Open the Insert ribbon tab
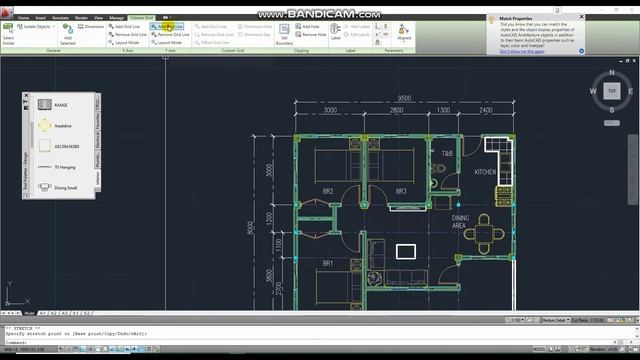640x360 pixels. click(40, 18)
